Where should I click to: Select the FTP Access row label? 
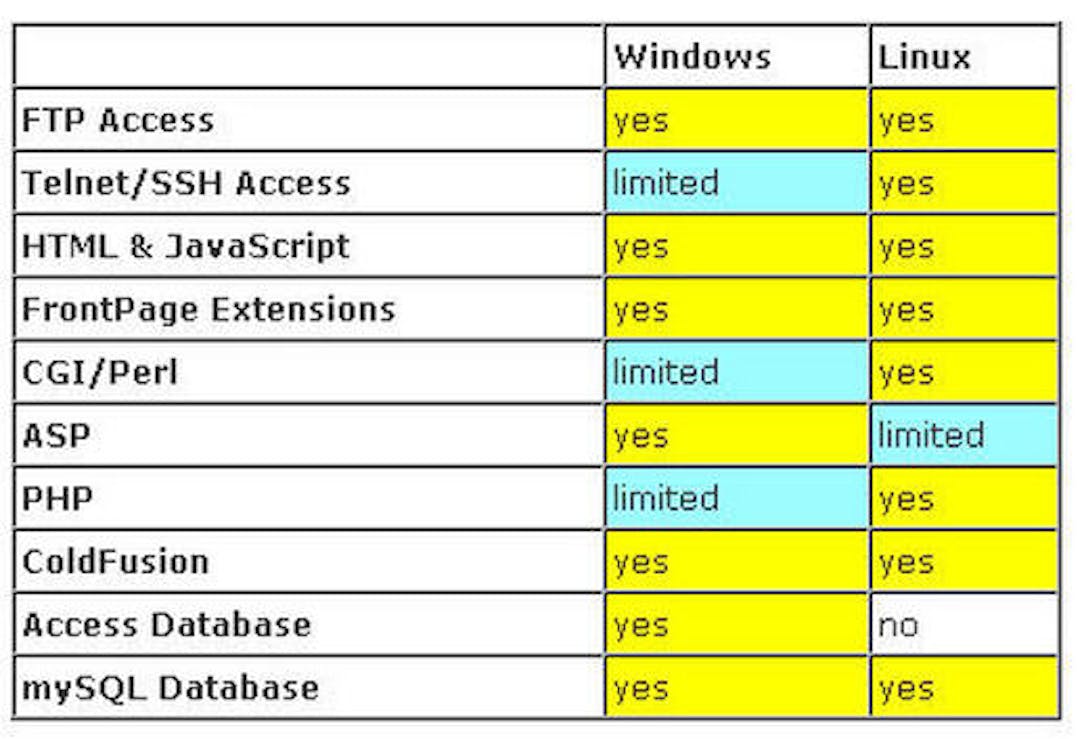coord(118,120)
